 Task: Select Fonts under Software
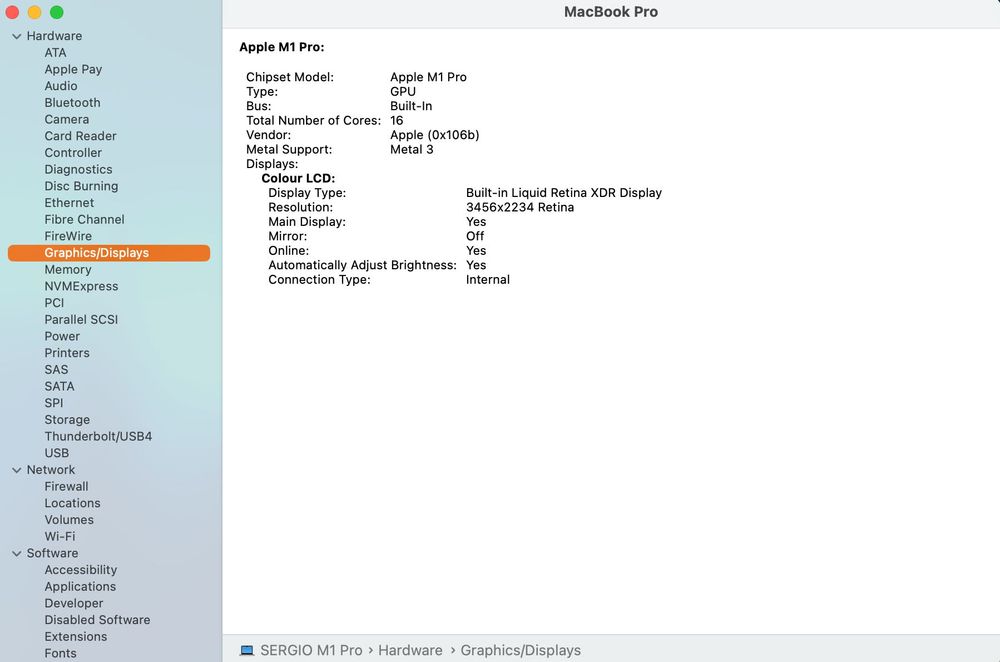coord(60,653)
